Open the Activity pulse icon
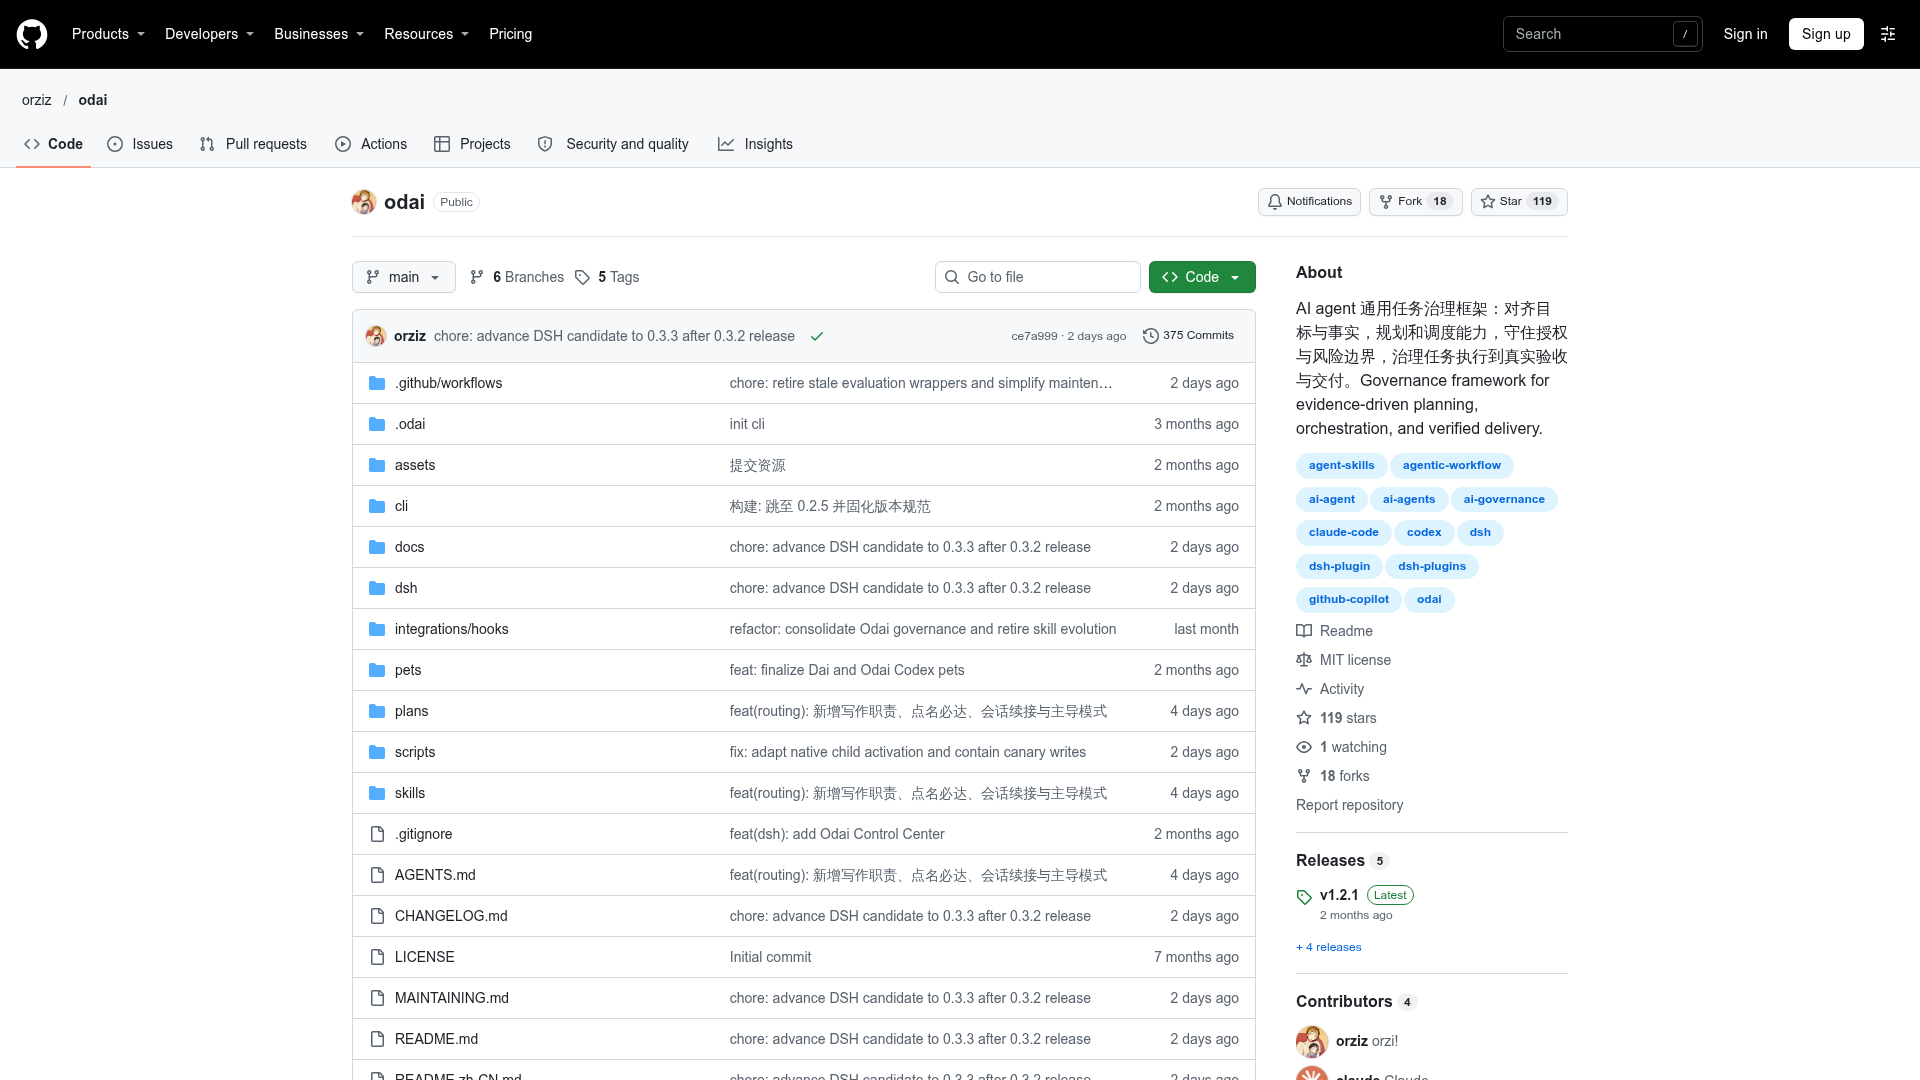1920x1080 pixels. 1304,689
